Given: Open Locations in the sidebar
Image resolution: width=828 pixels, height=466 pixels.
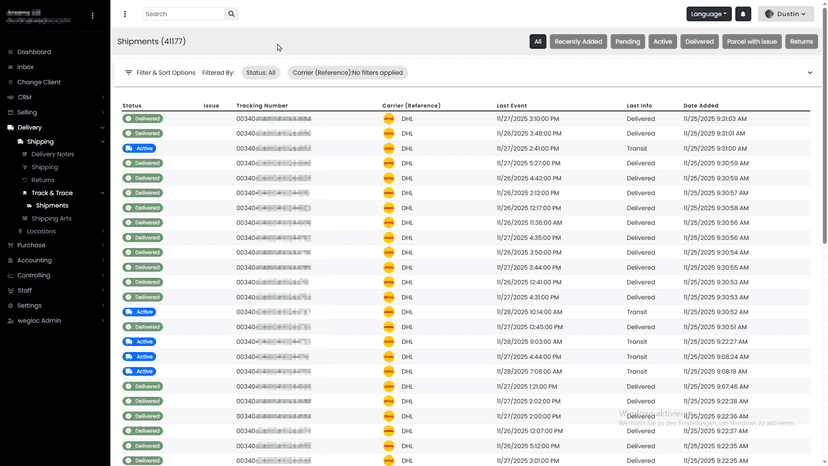Looking at the screenshot, I should tap(41, 231).
